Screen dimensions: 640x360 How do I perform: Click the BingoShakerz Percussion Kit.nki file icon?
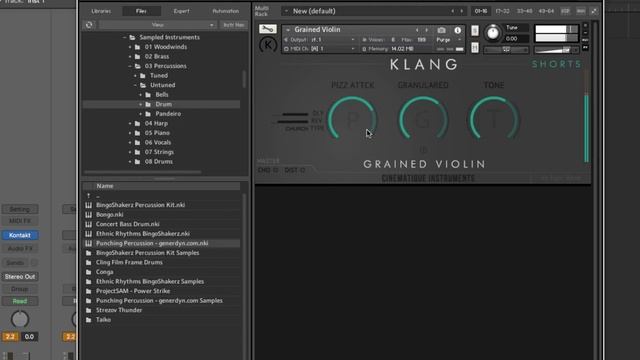pyautogui.click(x=89, y=205)
